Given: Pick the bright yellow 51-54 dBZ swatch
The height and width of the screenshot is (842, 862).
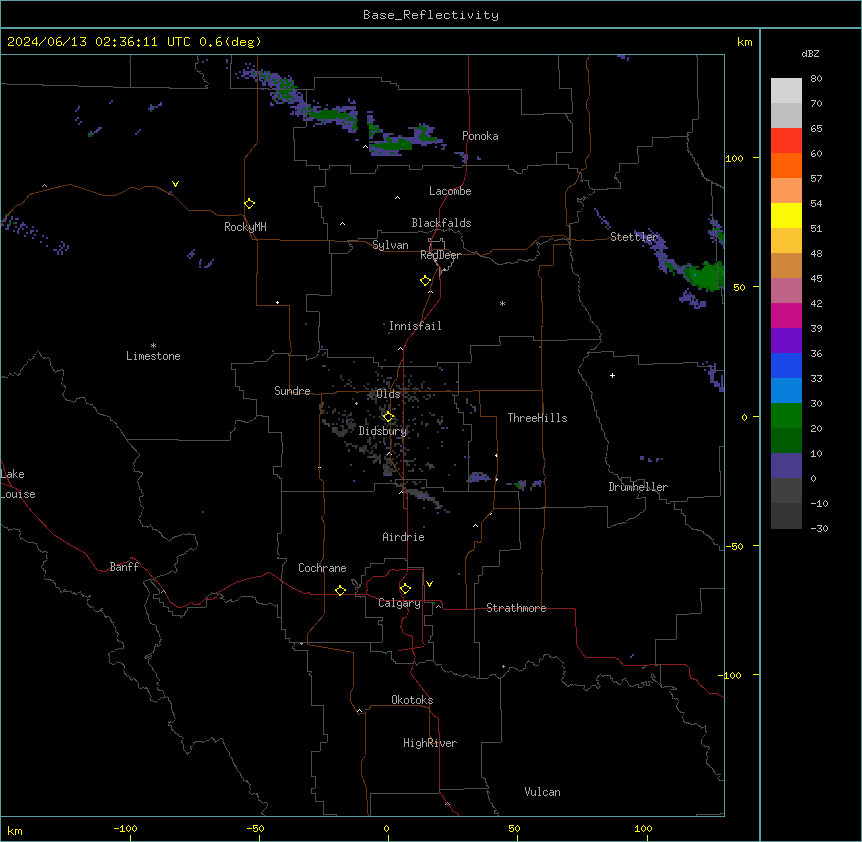Looking at the screenshot, I should click(786, 215).
